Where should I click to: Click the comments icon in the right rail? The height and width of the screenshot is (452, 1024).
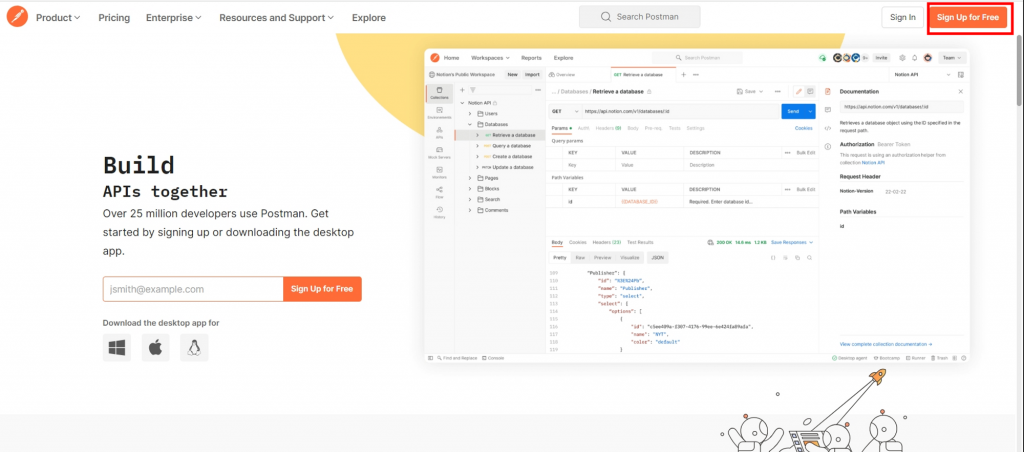[828, 110]
